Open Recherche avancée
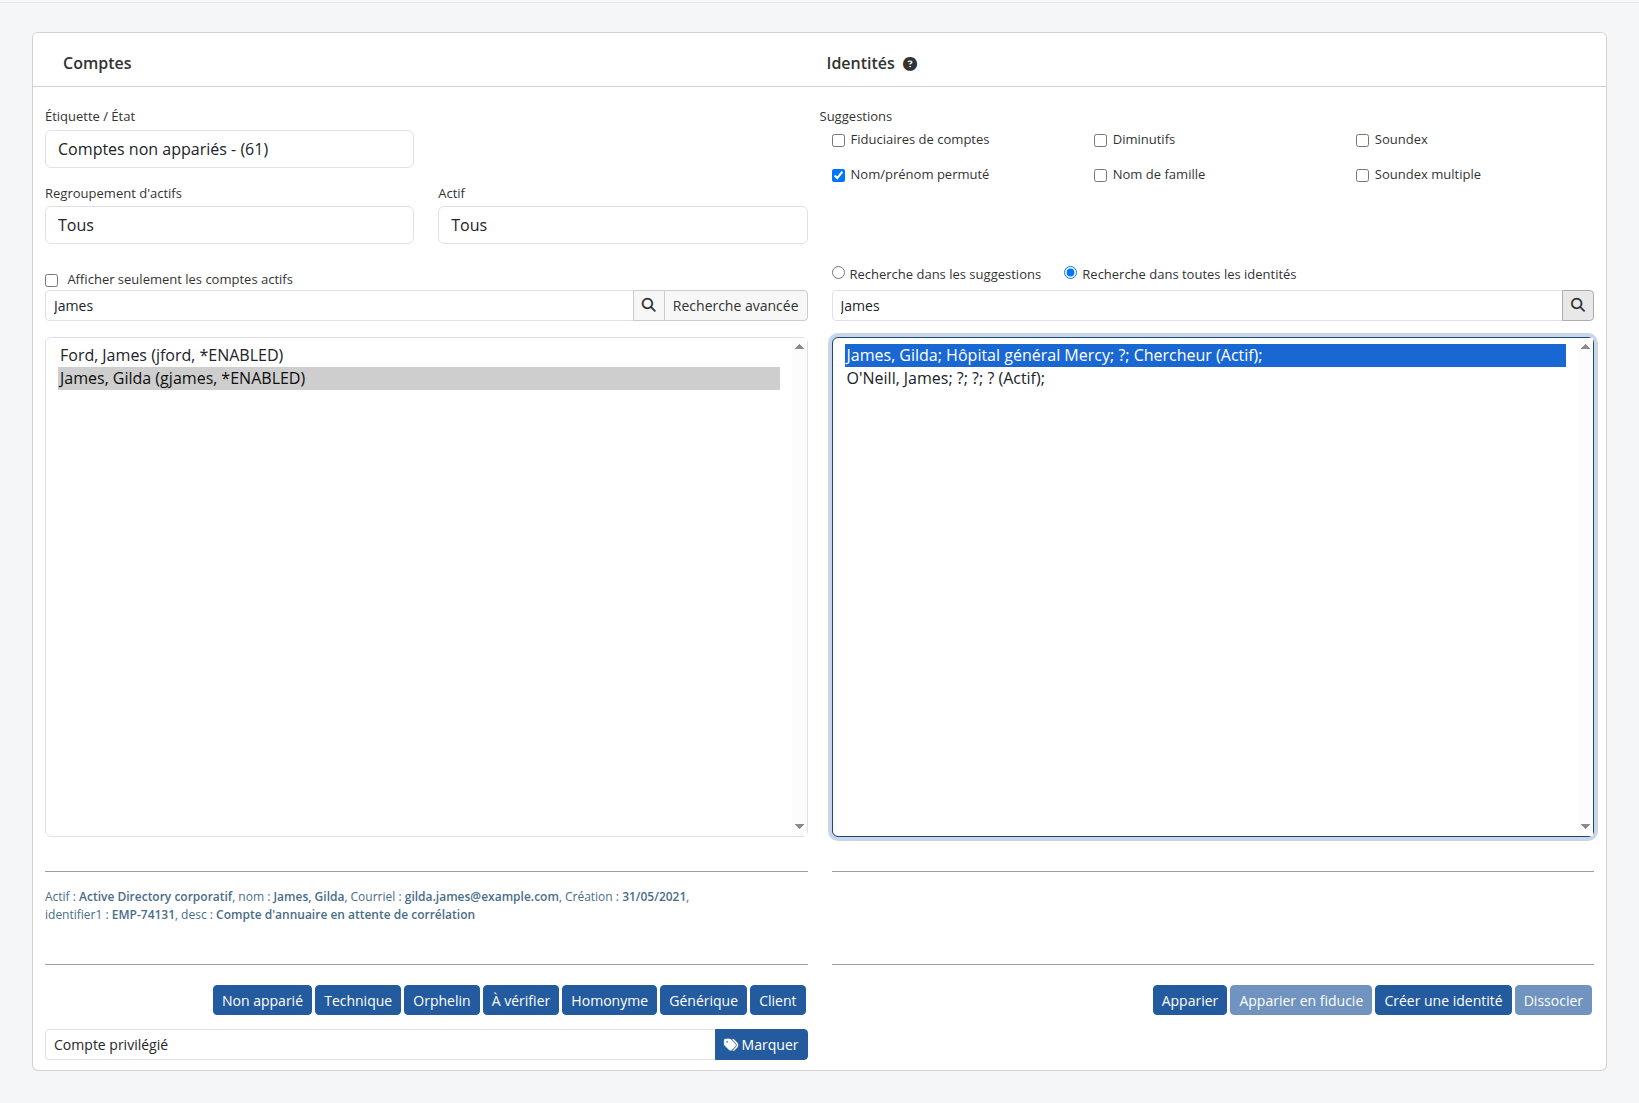Image resolution: width=1639 pixels, height=1103 pixels. pos(735,306)
